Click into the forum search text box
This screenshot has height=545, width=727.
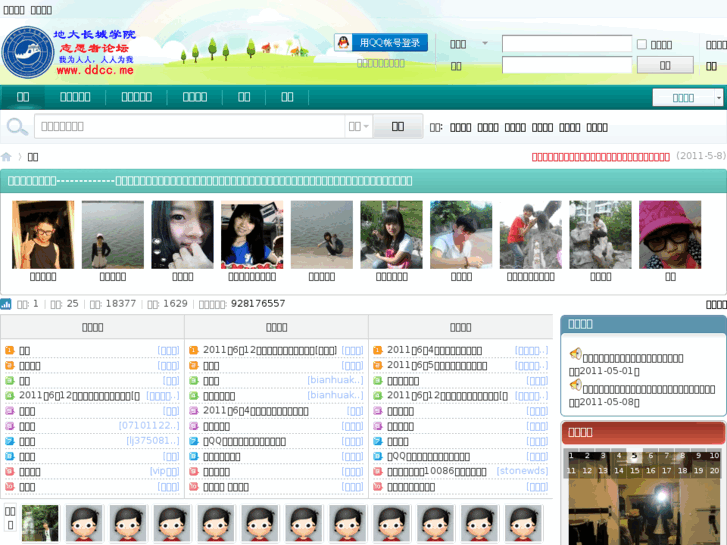pos(190,126)
